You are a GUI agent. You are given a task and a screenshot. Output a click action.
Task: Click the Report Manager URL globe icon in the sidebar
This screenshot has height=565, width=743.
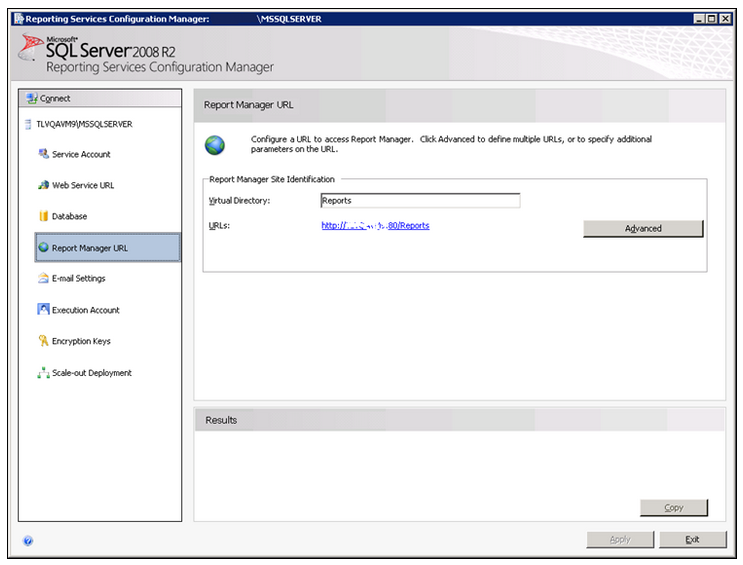pos(44,247)
